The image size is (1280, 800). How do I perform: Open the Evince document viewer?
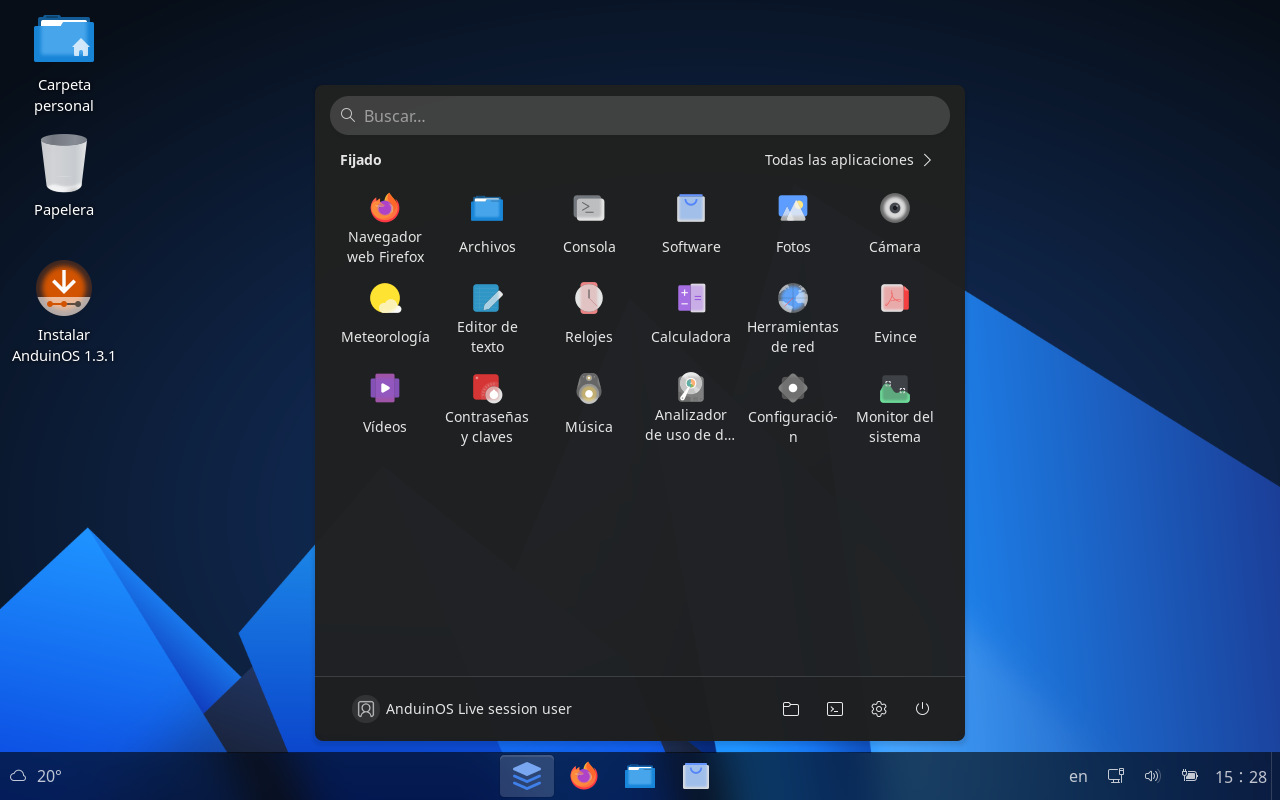[894, 315]
